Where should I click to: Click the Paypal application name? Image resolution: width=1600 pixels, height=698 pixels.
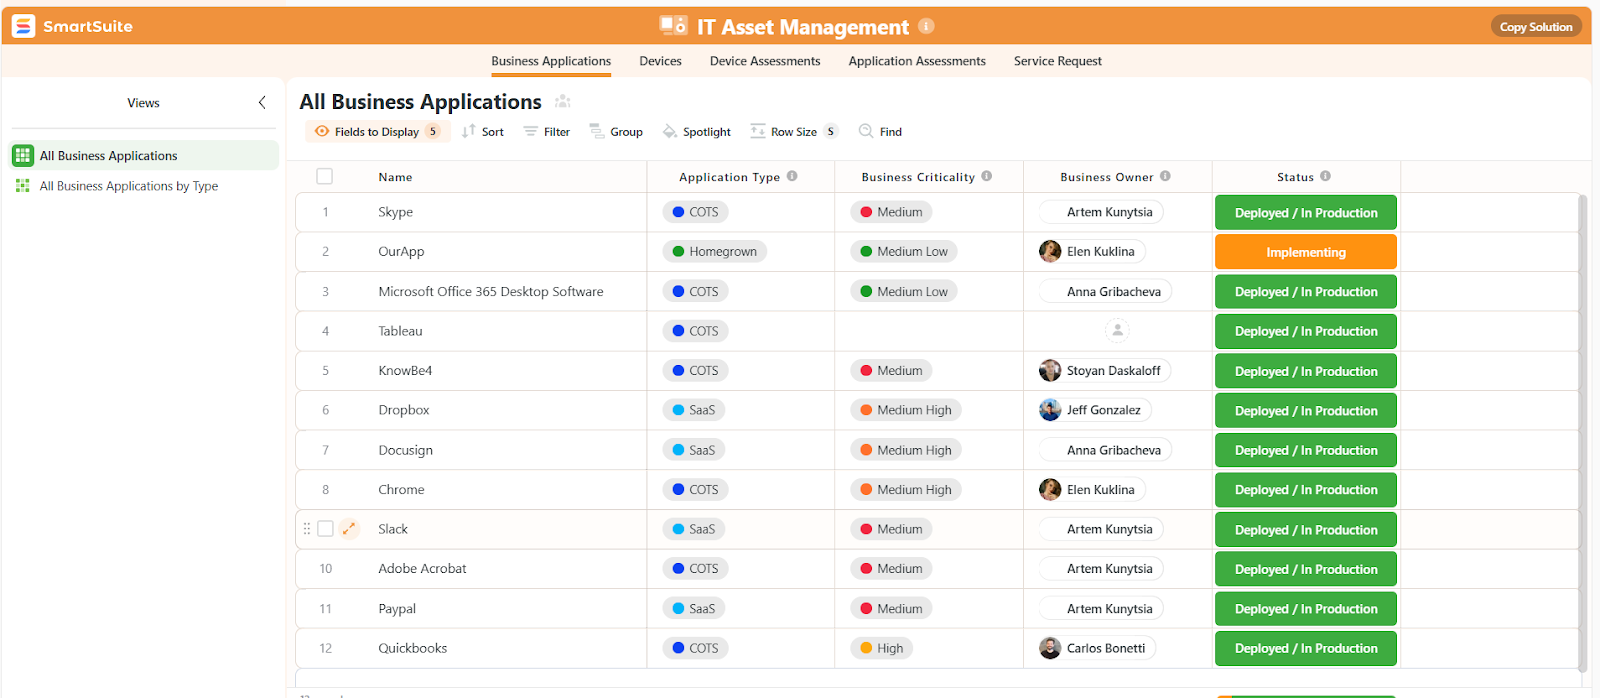pyautogui.click(x=397, y=608)
